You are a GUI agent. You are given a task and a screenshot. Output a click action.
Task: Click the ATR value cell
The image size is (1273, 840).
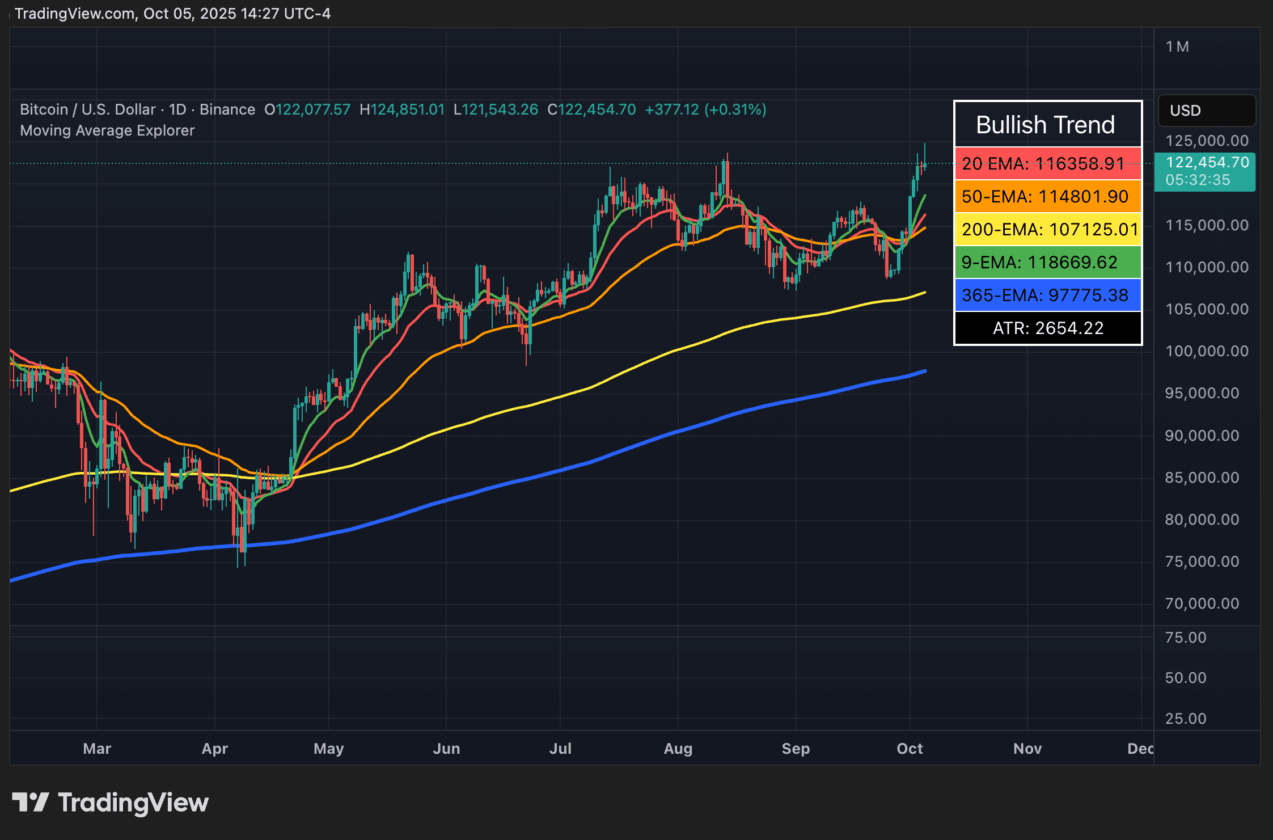(x=1046, y=327)
